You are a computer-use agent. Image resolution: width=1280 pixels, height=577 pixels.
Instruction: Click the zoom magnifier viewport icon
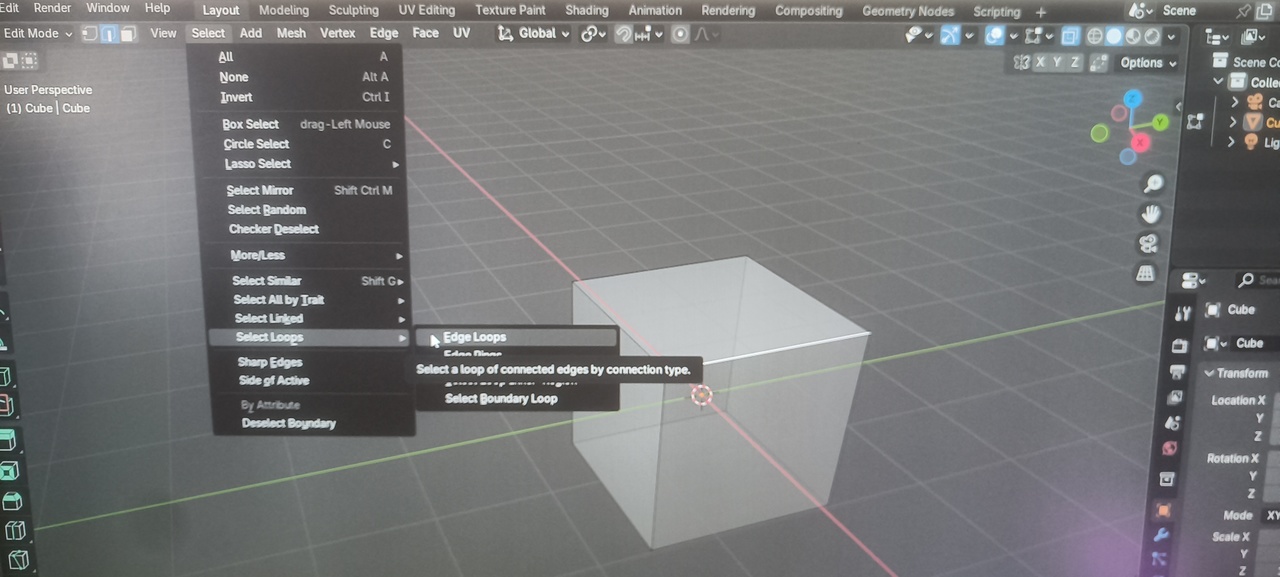pos(1153,184)
